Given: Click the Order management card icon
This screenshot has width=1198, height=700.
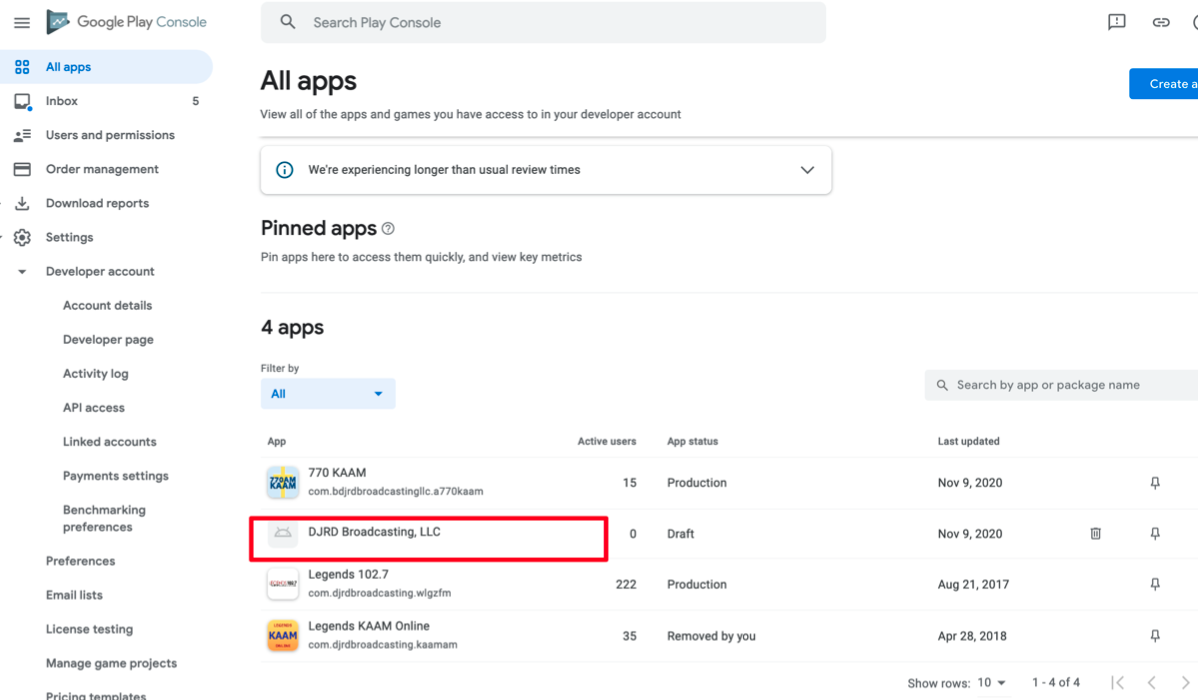Looking at the screenshot, I should click(x=22, y=169).
